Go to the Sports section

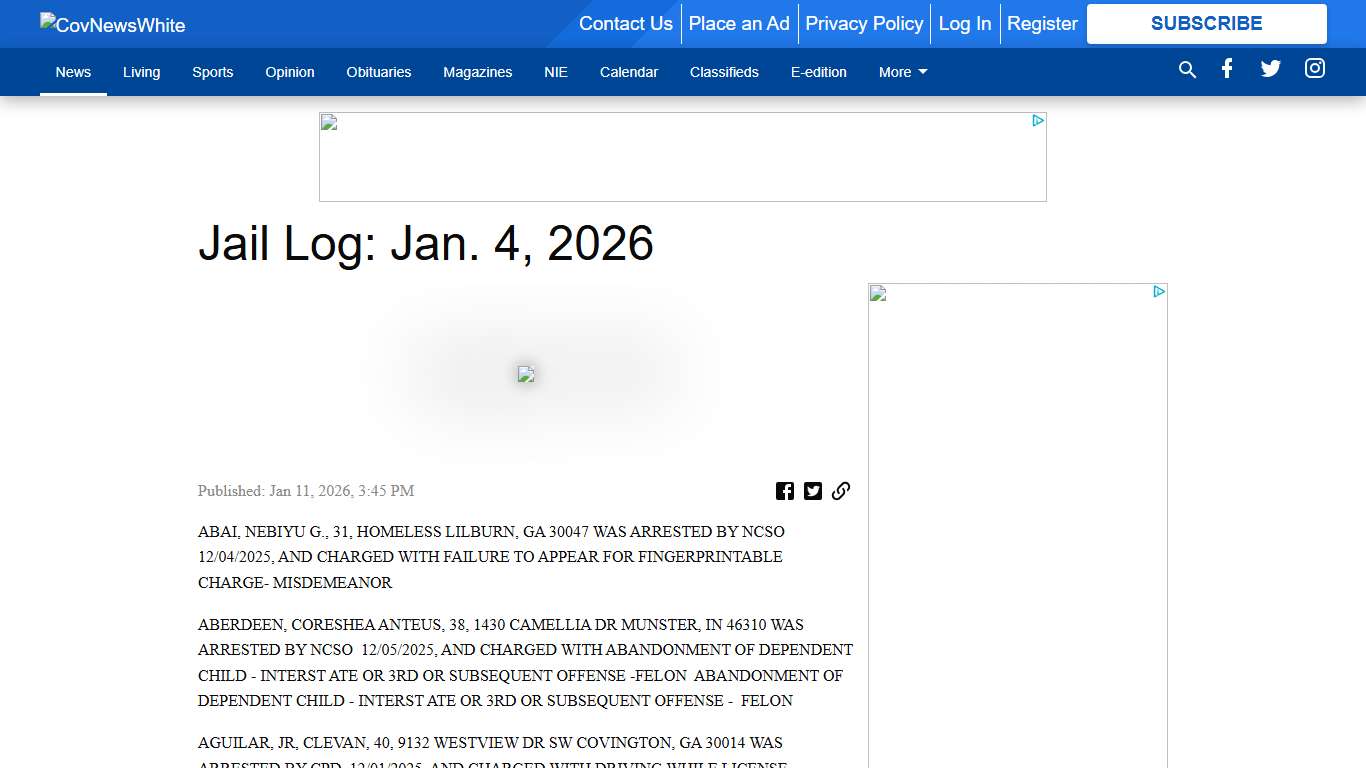212,72
